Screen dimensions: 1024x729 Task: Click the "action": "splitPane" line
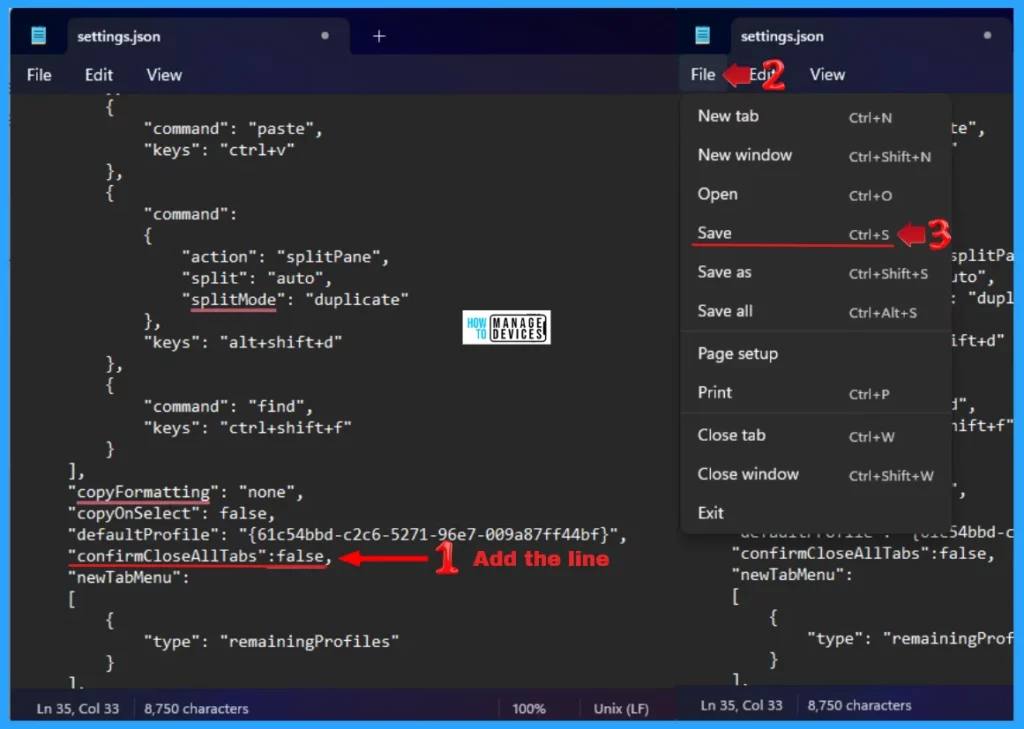point(285,257)
